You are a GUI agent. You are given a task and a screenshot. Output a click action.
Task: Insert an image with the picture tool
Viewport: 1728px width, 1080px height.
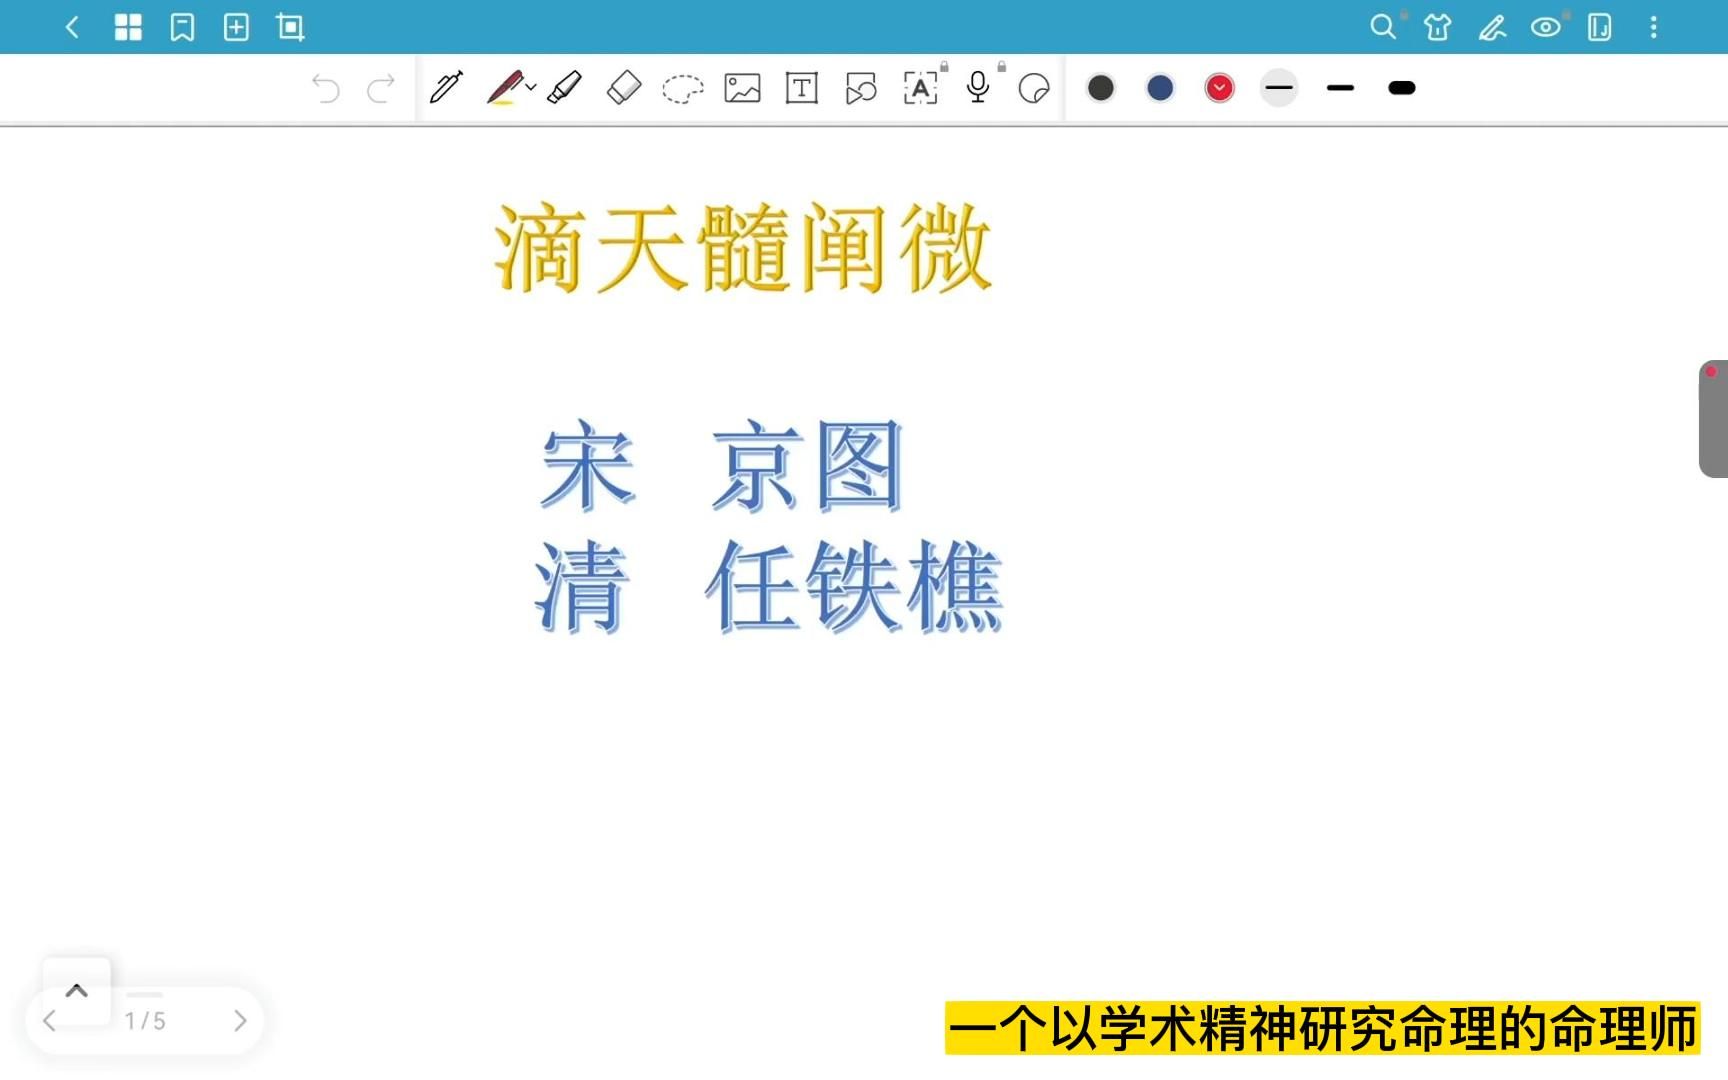coord(743,88)
